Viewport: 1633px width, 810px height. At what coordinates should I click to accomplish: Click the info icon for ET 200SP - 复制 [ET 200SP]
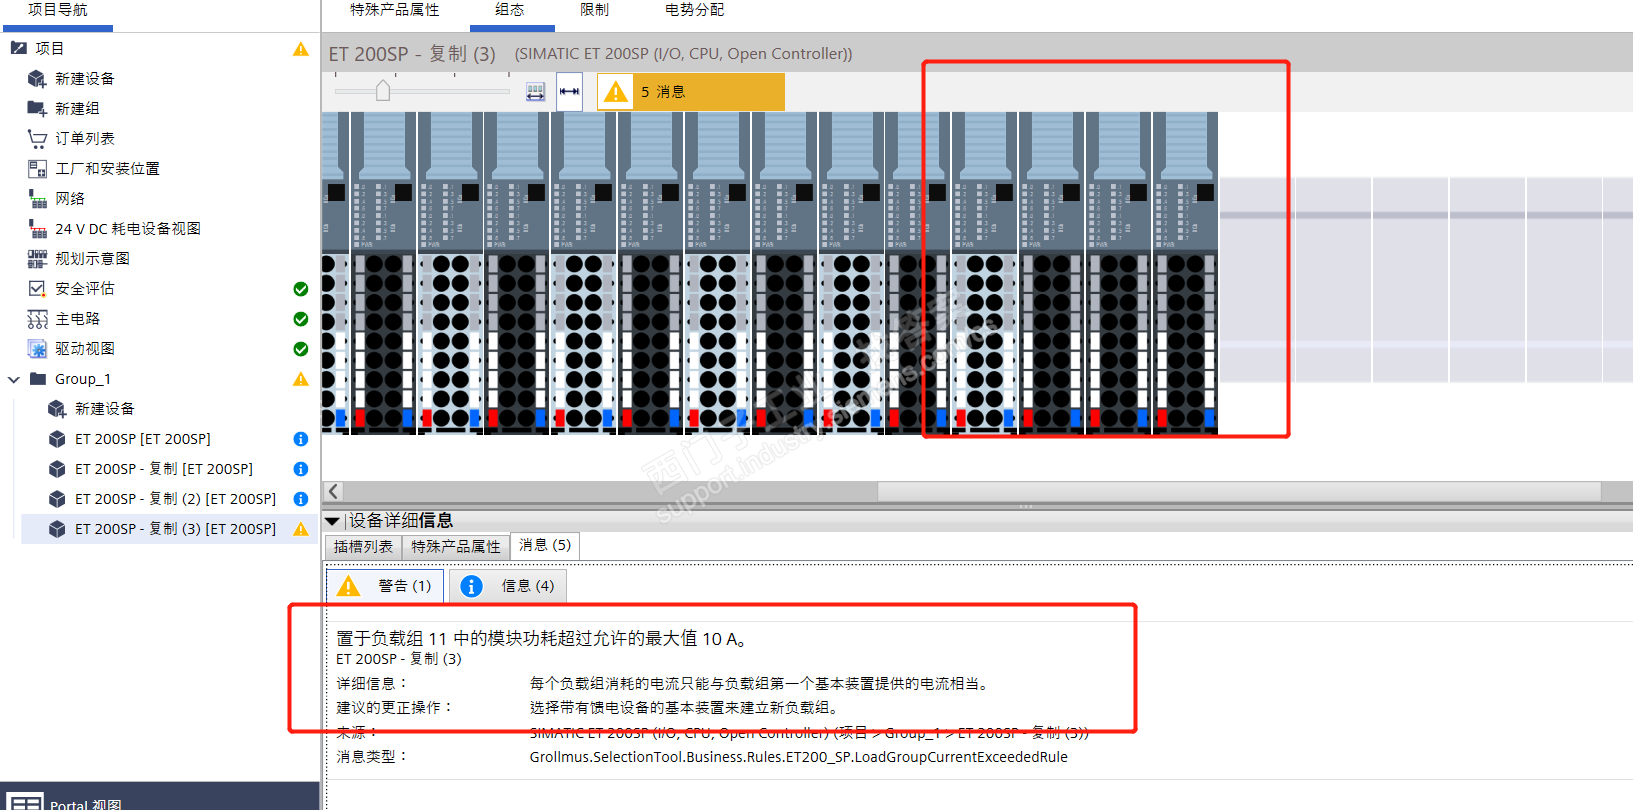(300, 469)
